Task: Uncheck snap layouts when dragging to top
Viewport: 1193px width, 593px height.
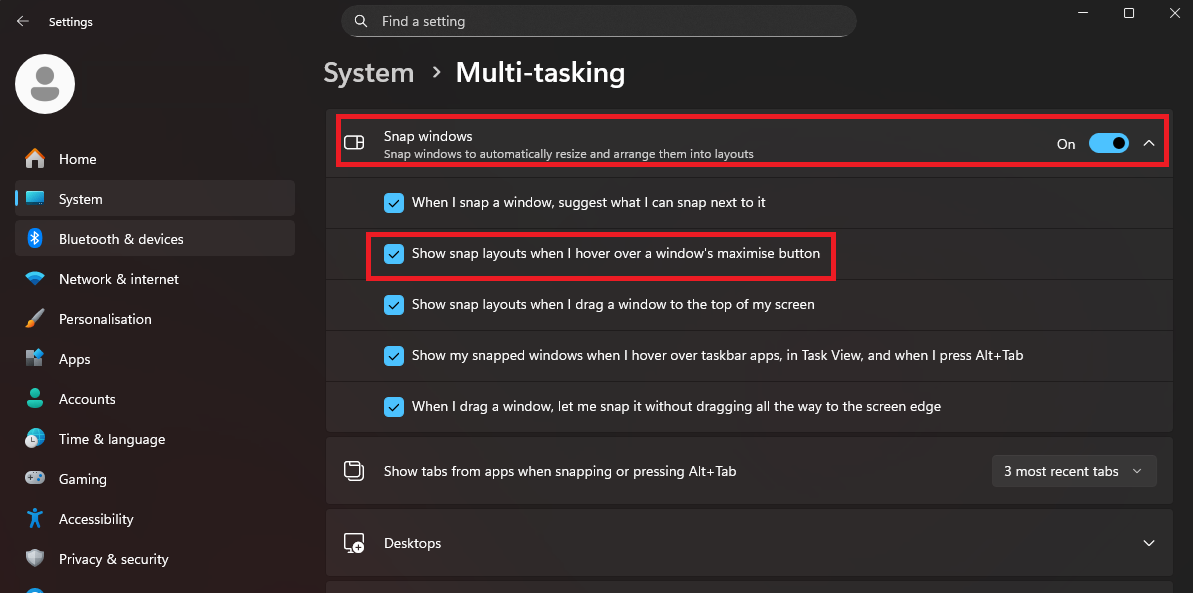Action: 393,304
